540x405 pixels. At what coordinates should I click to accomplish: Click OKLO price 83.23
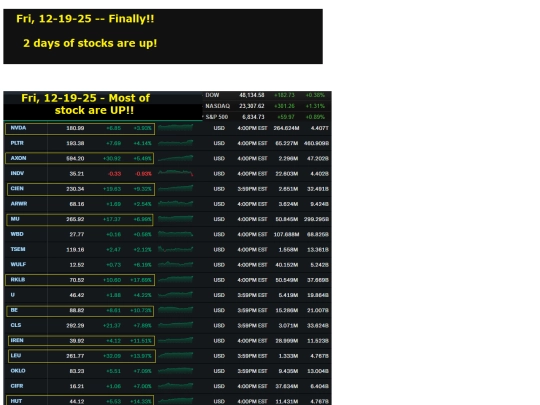tap(77, 371)
